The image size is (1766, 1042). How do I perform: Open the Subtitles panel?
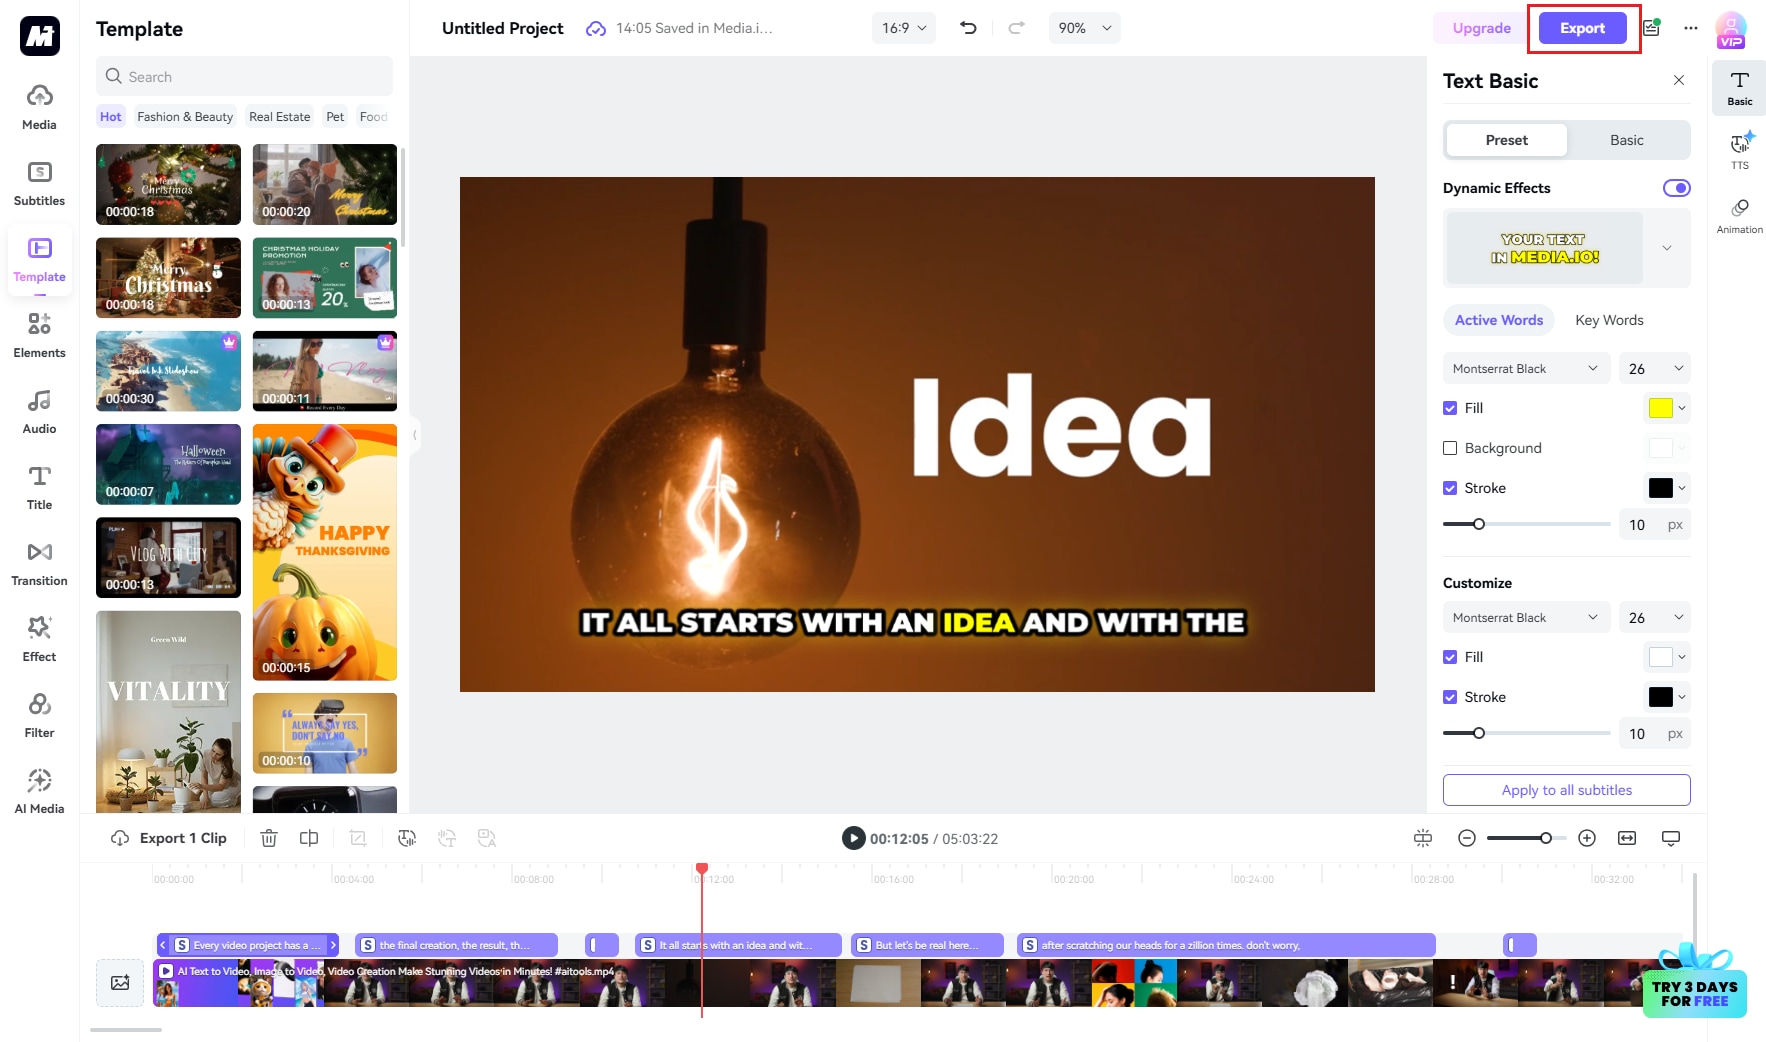[x=39, y=183]
